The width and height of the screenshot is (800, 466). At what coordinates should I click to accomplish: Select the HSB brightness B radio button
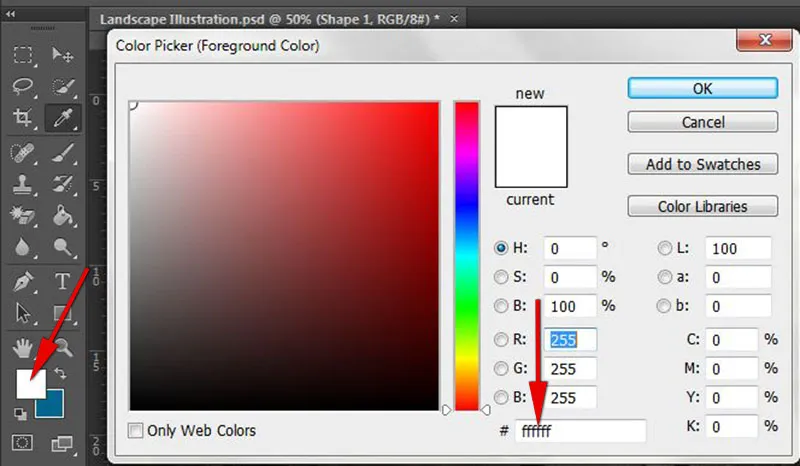click(x=501, y=306)
